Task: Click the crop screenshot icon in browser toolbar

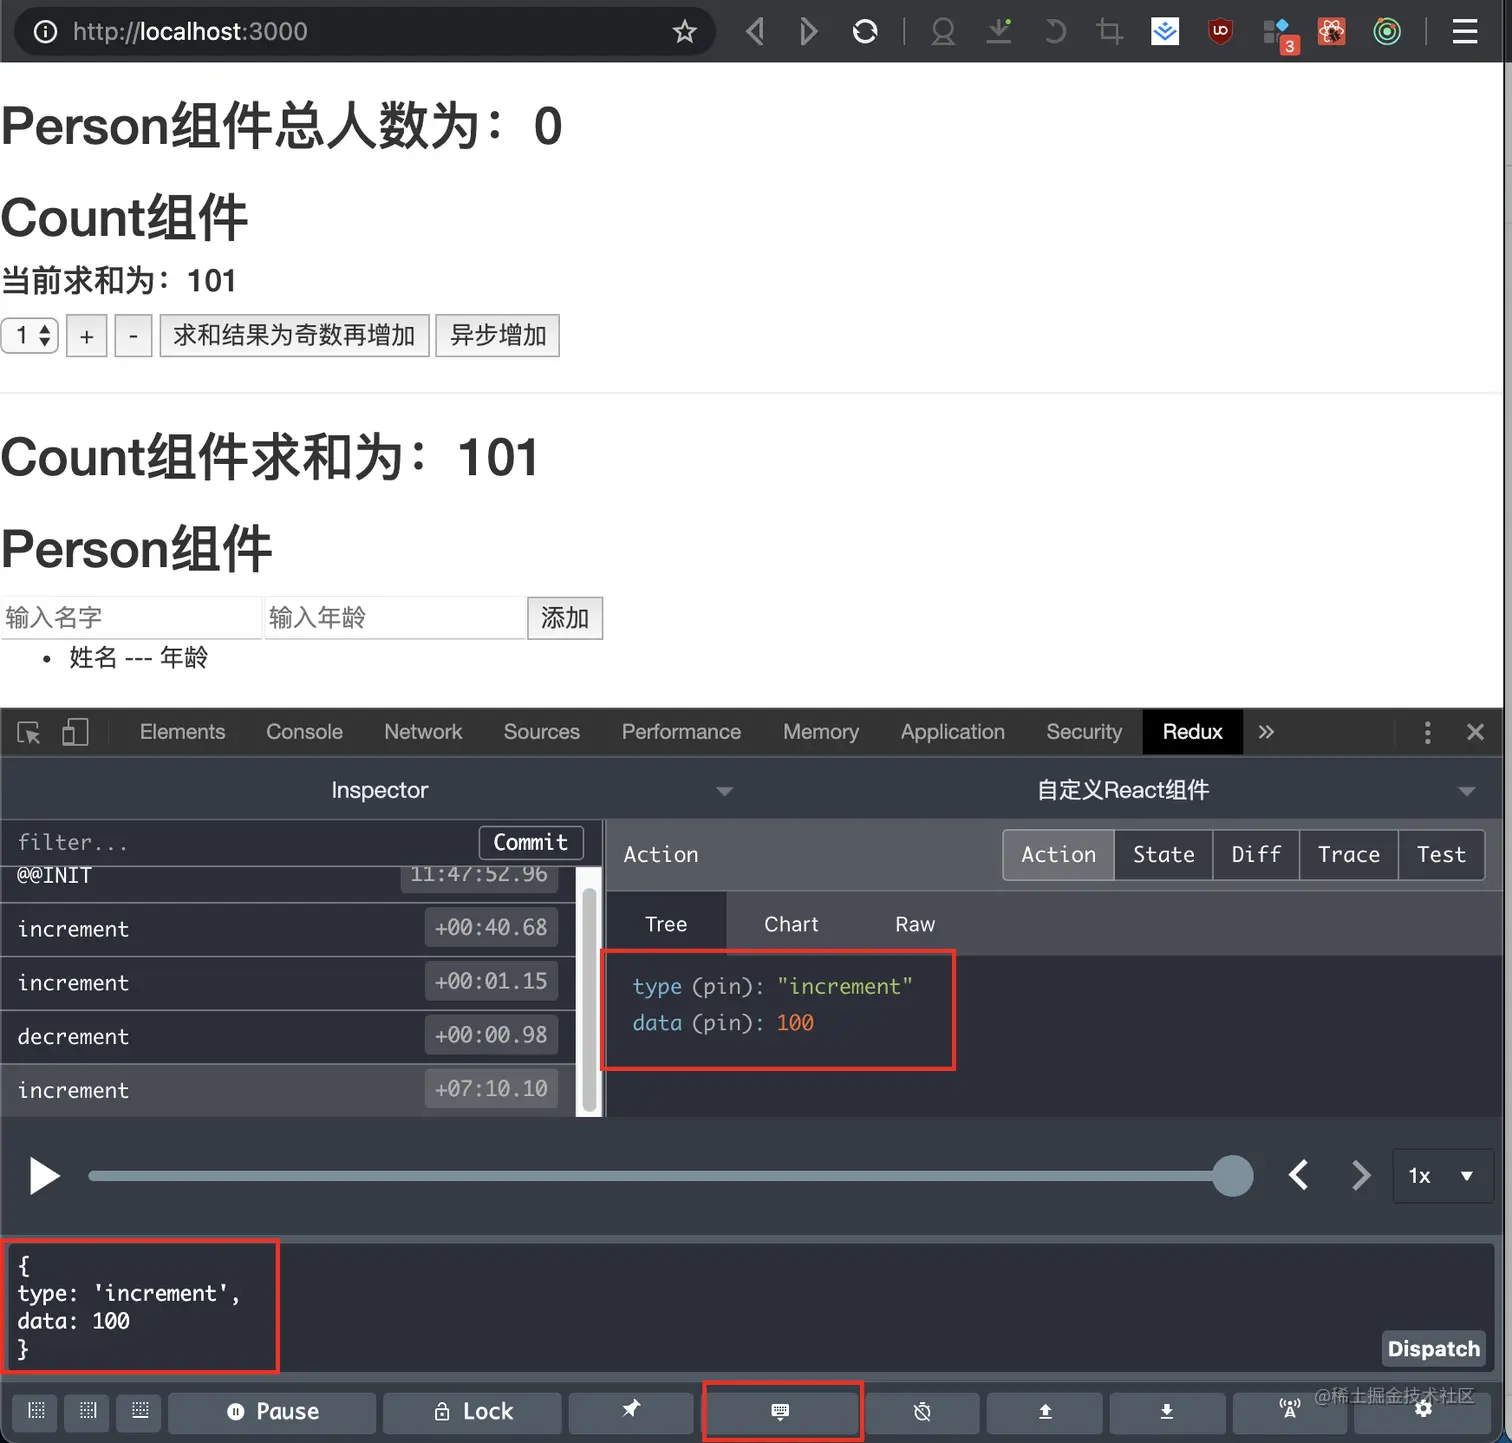Action: (x=1109, y=32)
